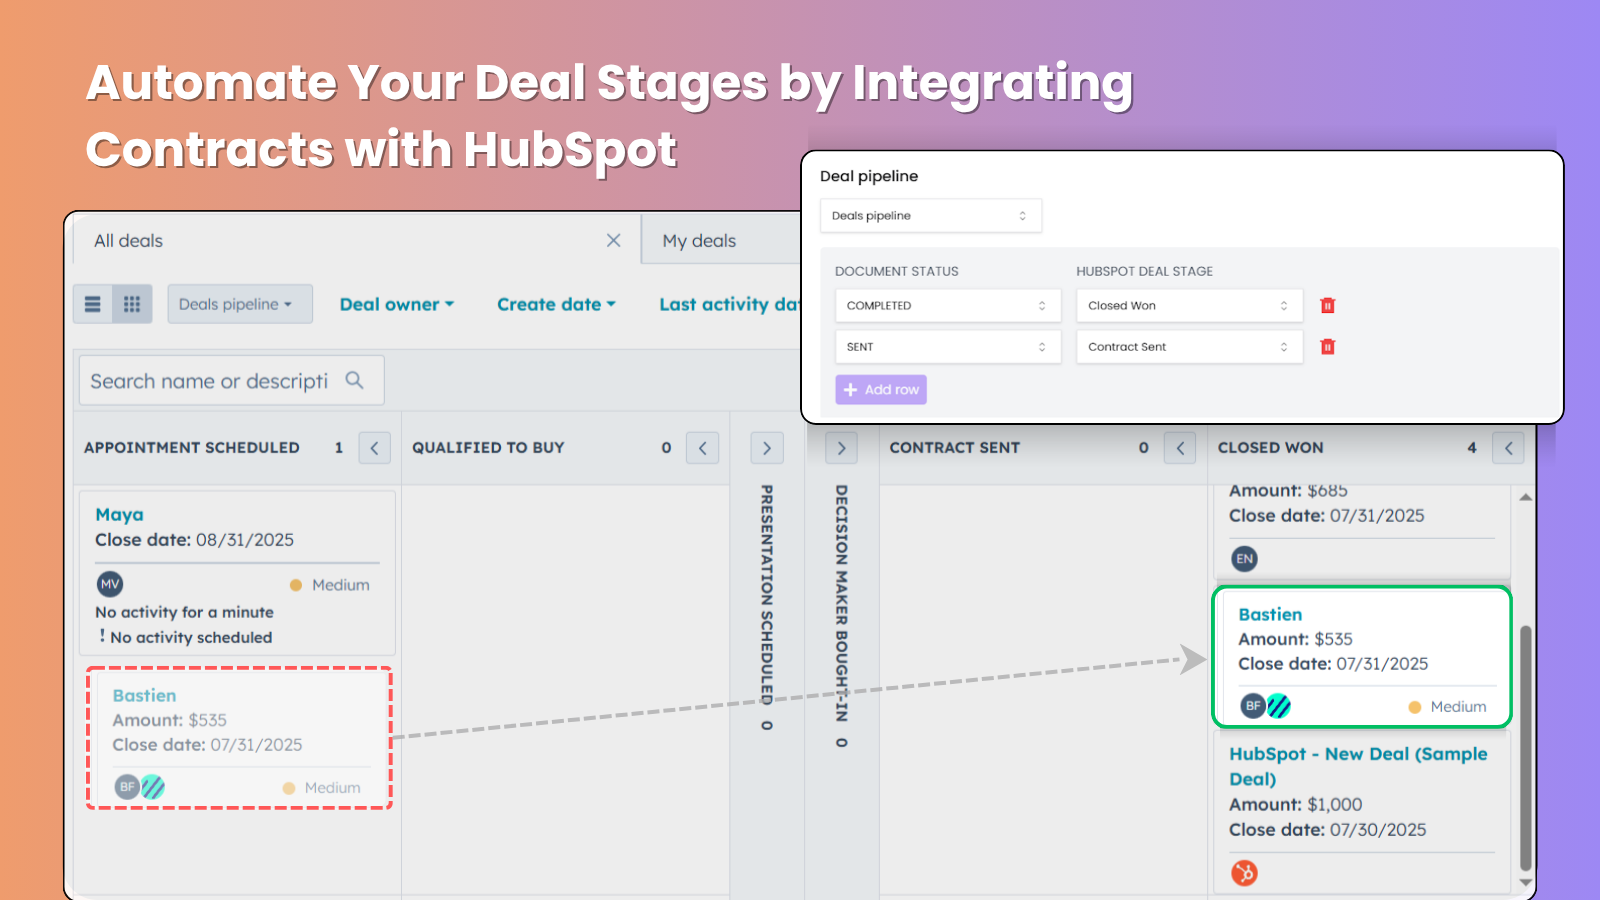
Task: Open the Create date filter
Action: 556,304
